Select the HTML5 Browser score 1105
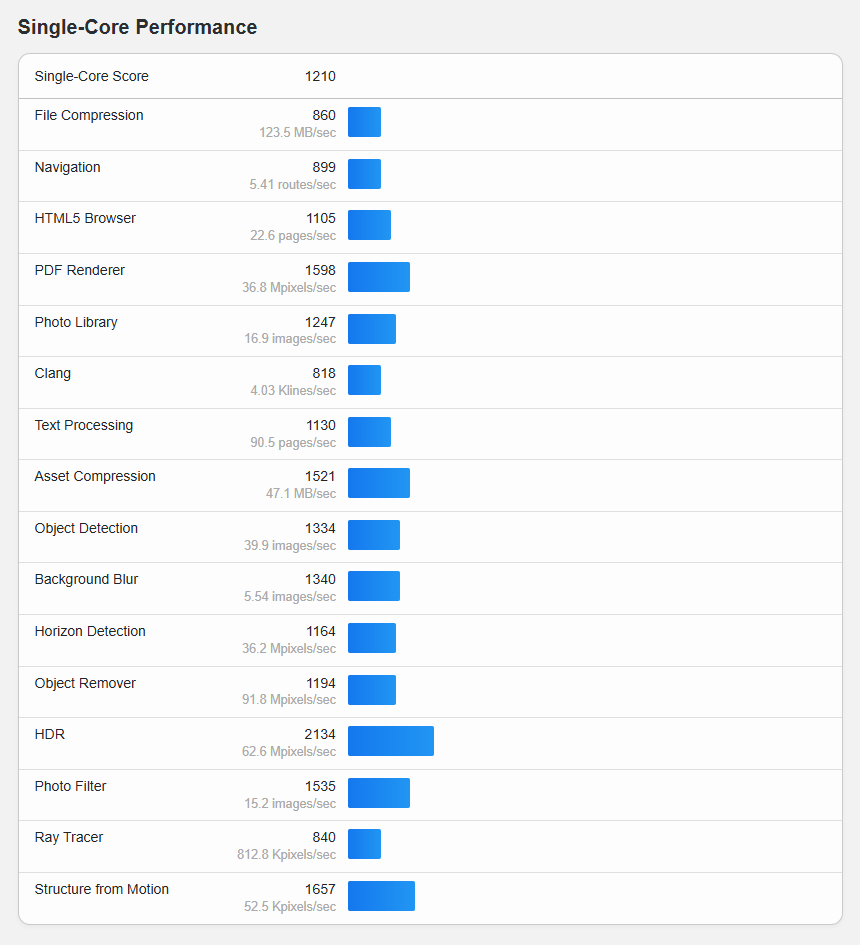This screenshot has height=945, width=860. tap(321, 218)
